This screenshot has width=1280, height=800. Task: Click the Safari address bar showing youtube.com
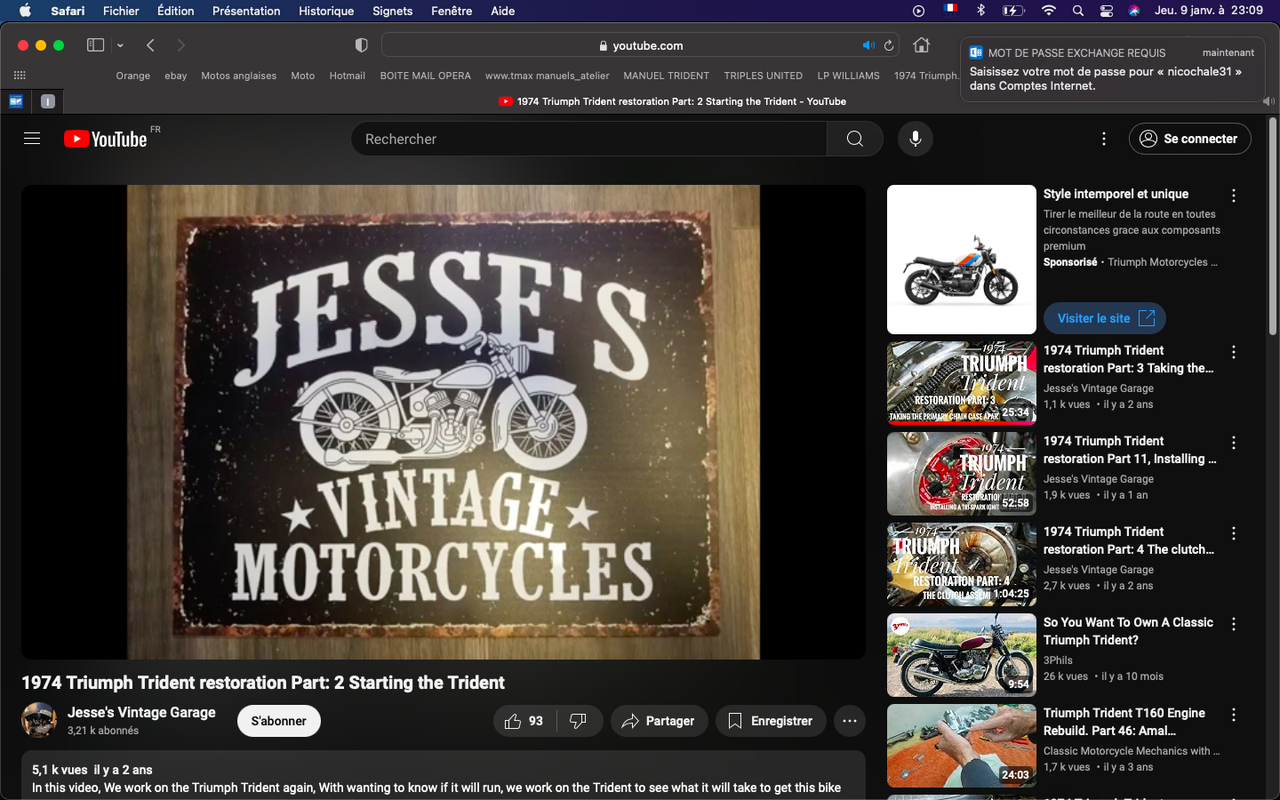pos(640,45)
